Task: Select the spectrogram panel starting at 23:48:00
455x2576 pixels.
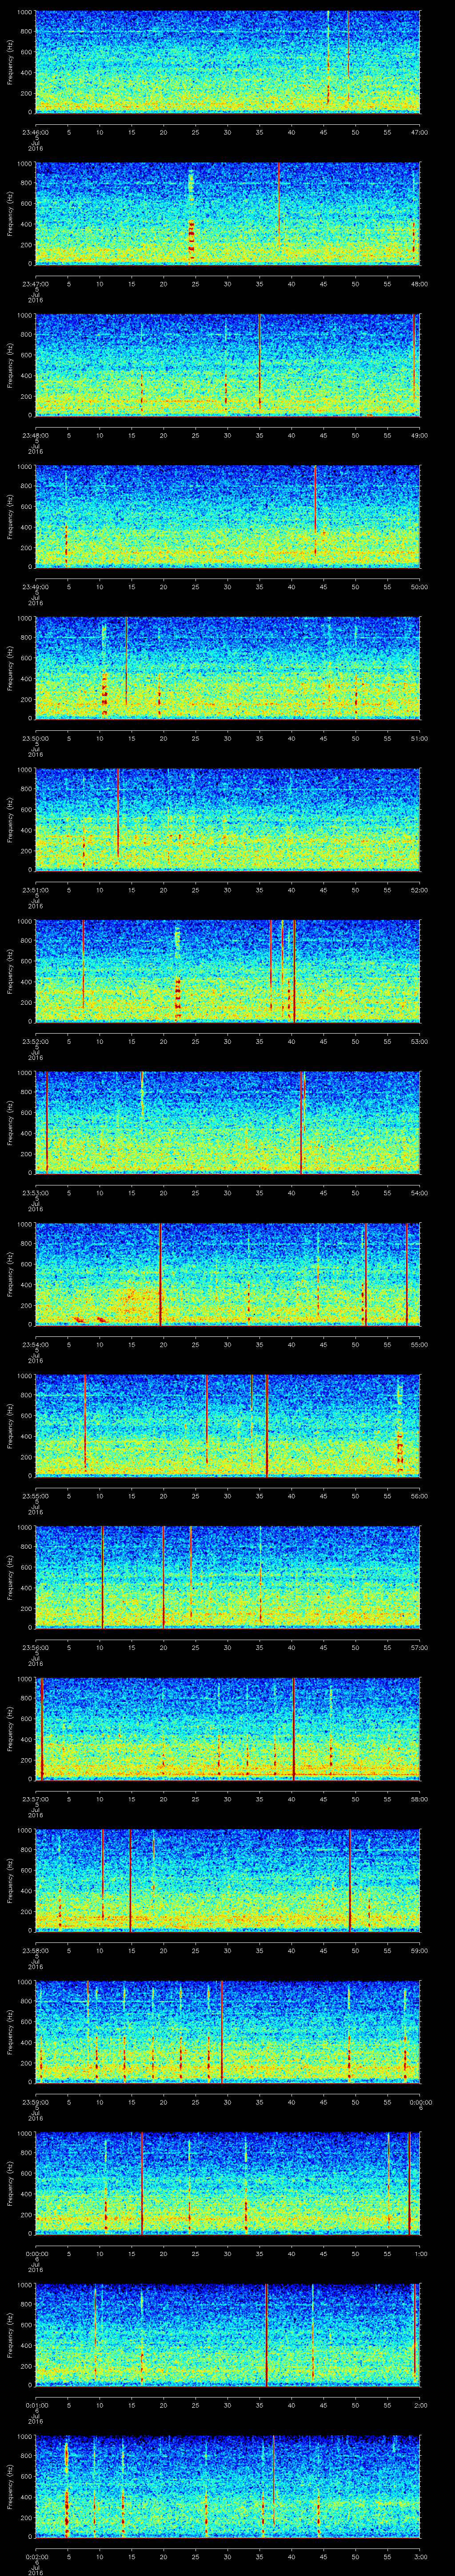Action: (228, 364)
